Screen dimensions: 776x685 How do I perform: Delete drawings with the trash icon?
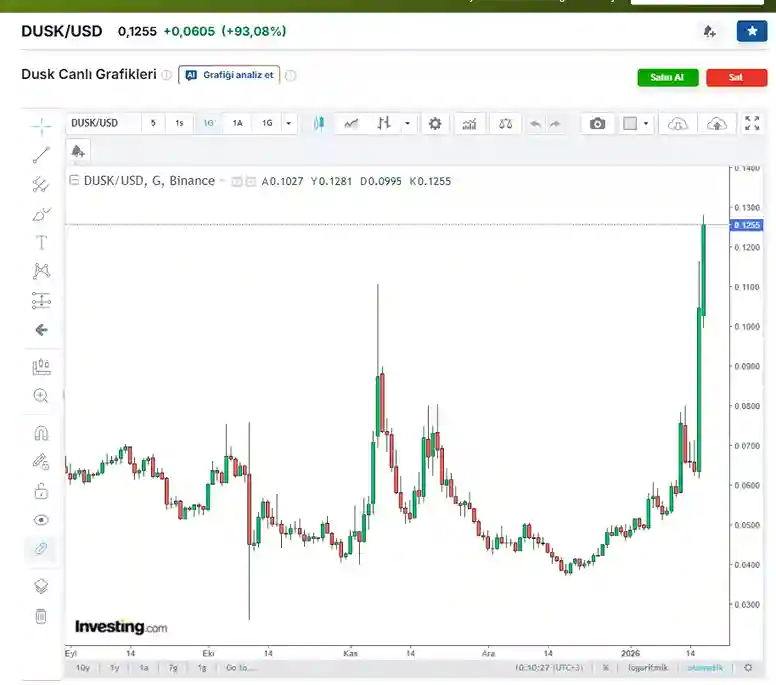(x=41, y=616)
